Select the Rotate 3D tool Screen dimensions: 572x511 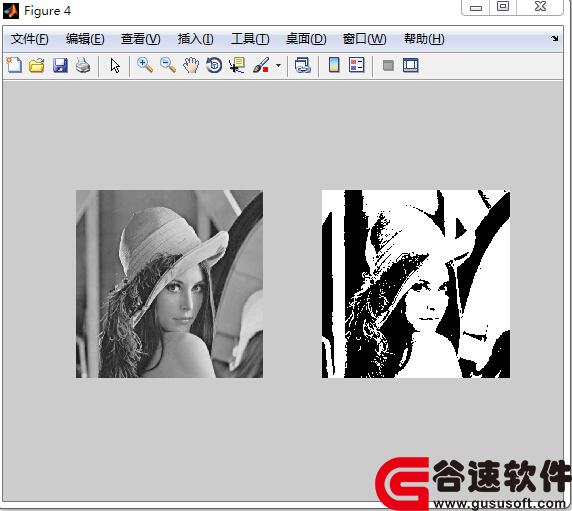pos(214,66)
